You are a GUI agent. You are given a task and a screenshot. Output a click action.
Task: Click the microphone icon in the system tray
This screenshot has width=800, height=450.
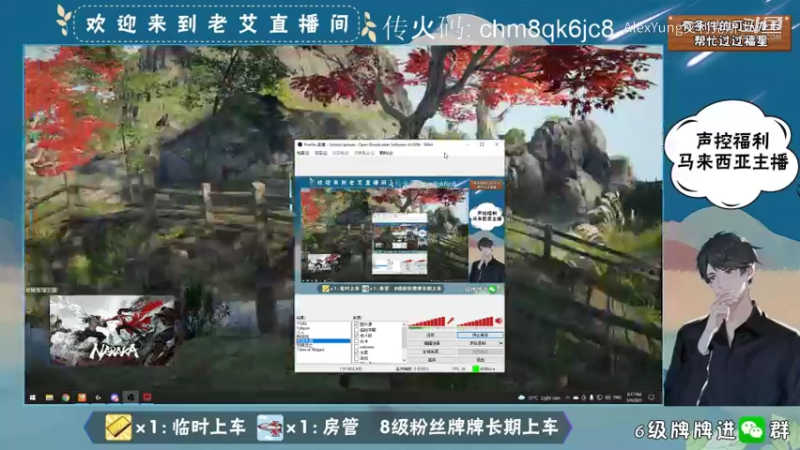coord(591,397)
